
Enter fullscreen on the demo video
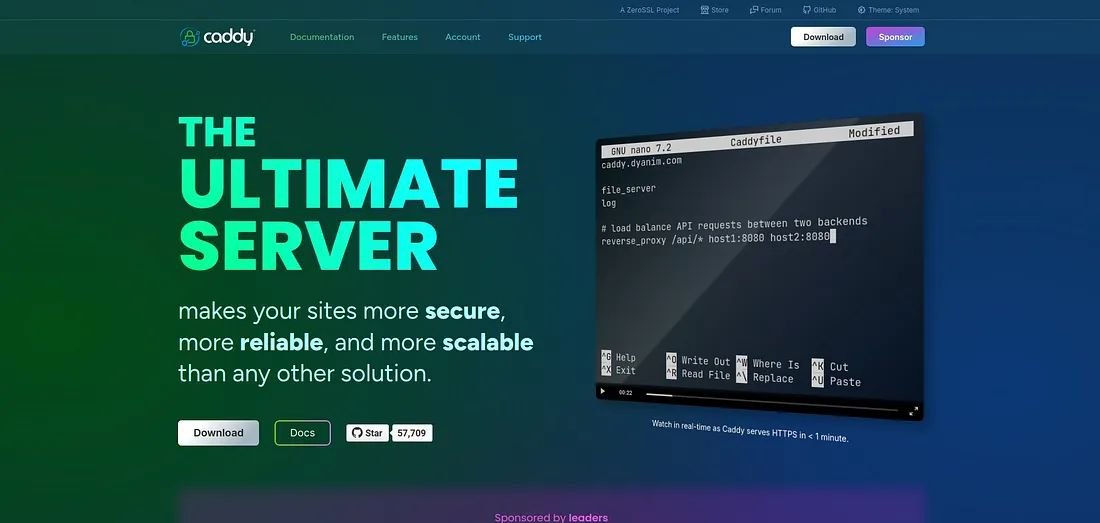coord(913,412)
